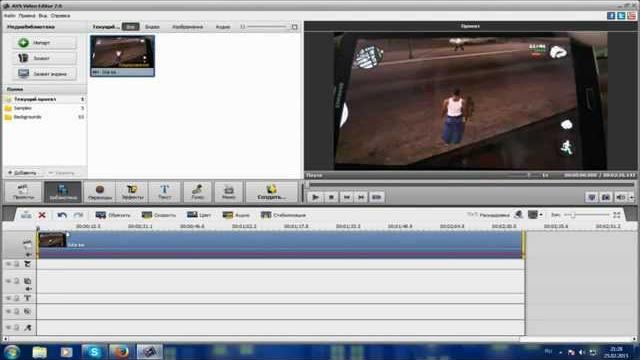Screen dimensions: 640x360
Task: Stop the preview playback
Action: click(331, 198)
